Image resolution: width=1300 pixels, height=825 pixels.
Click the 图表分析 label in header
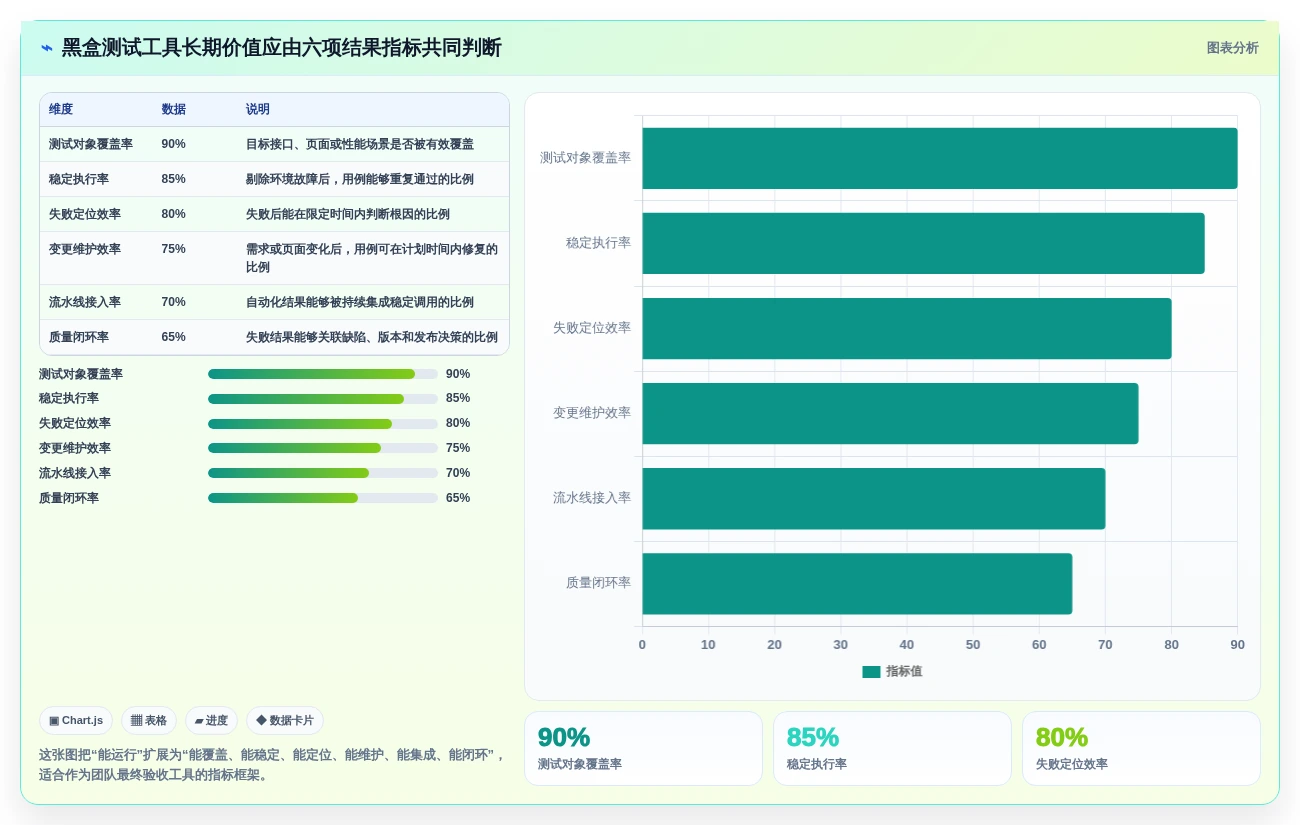point(1232,48)
